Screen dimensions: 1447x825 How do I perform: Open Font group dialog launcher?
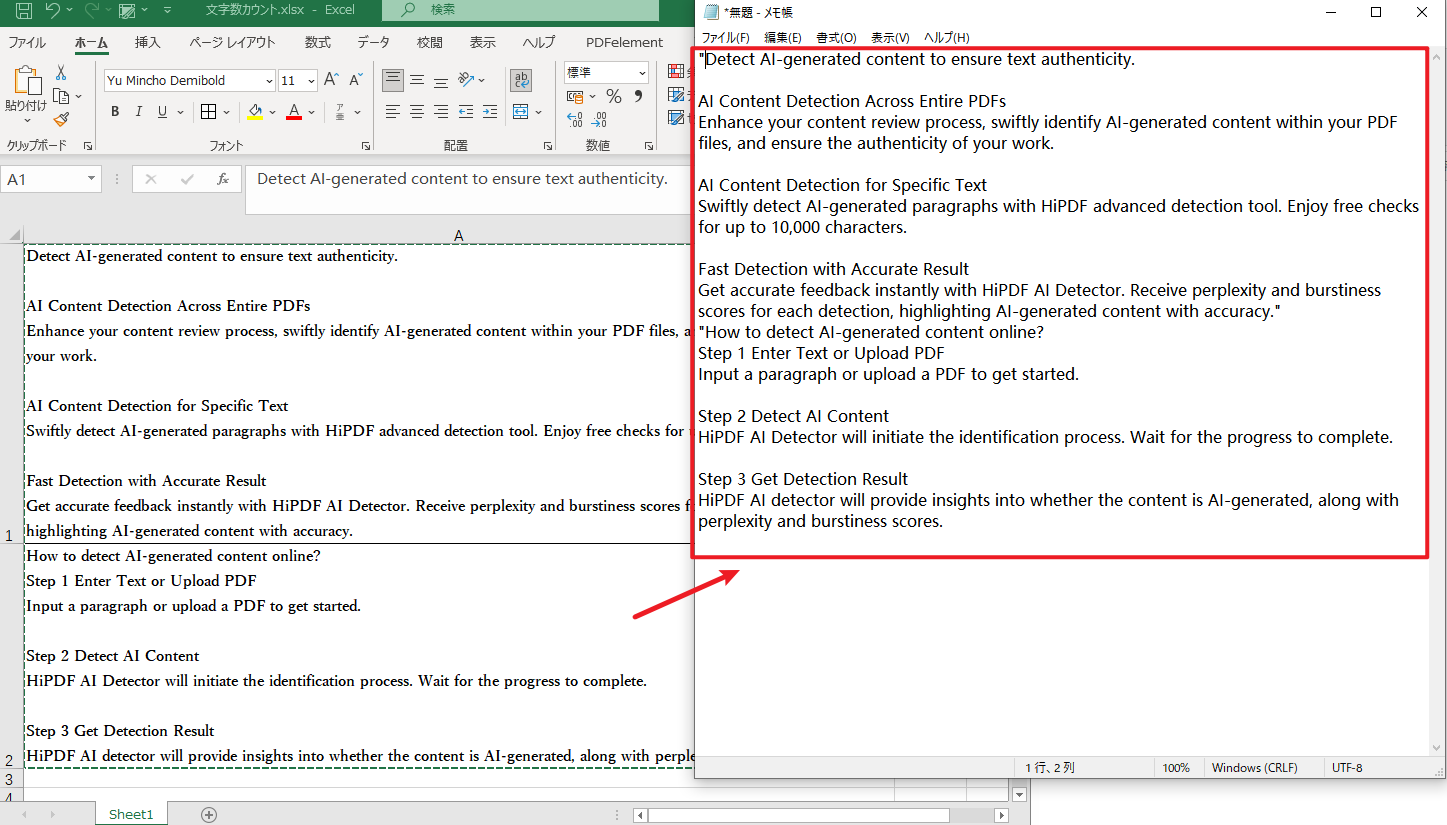(x=367, y=146)
